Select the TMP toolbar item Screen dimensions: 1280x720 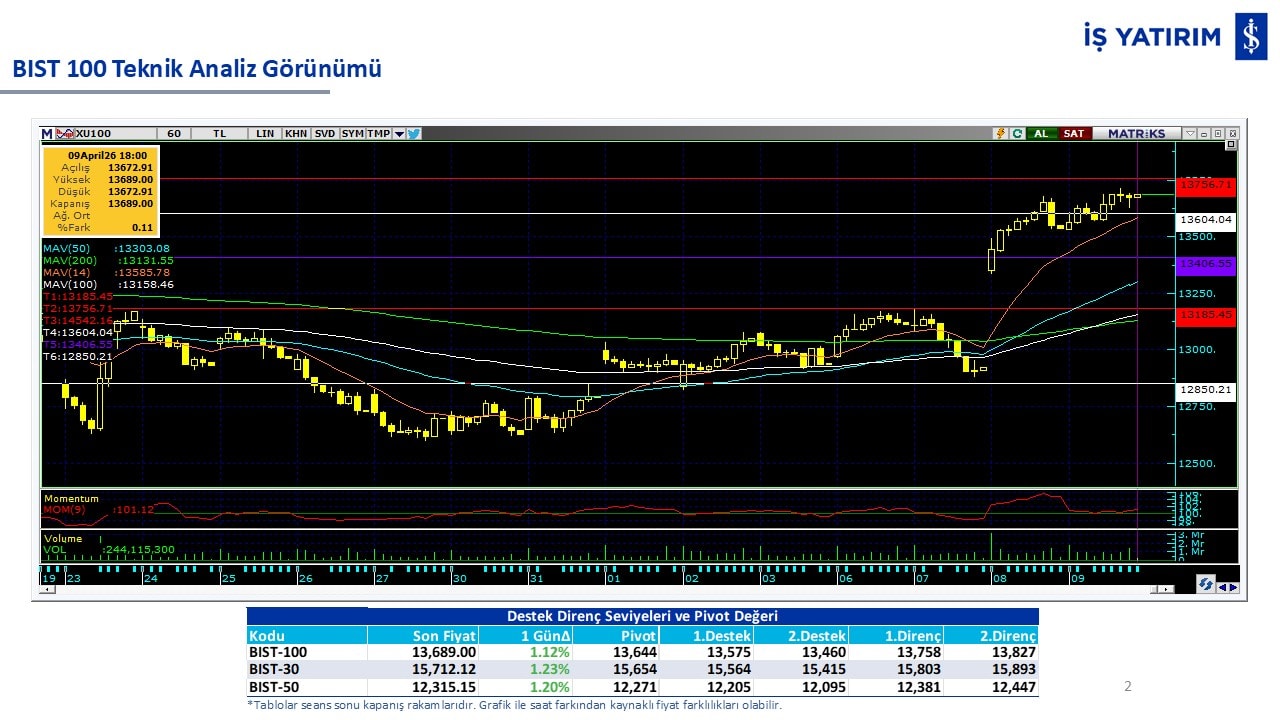click(378, 133)
